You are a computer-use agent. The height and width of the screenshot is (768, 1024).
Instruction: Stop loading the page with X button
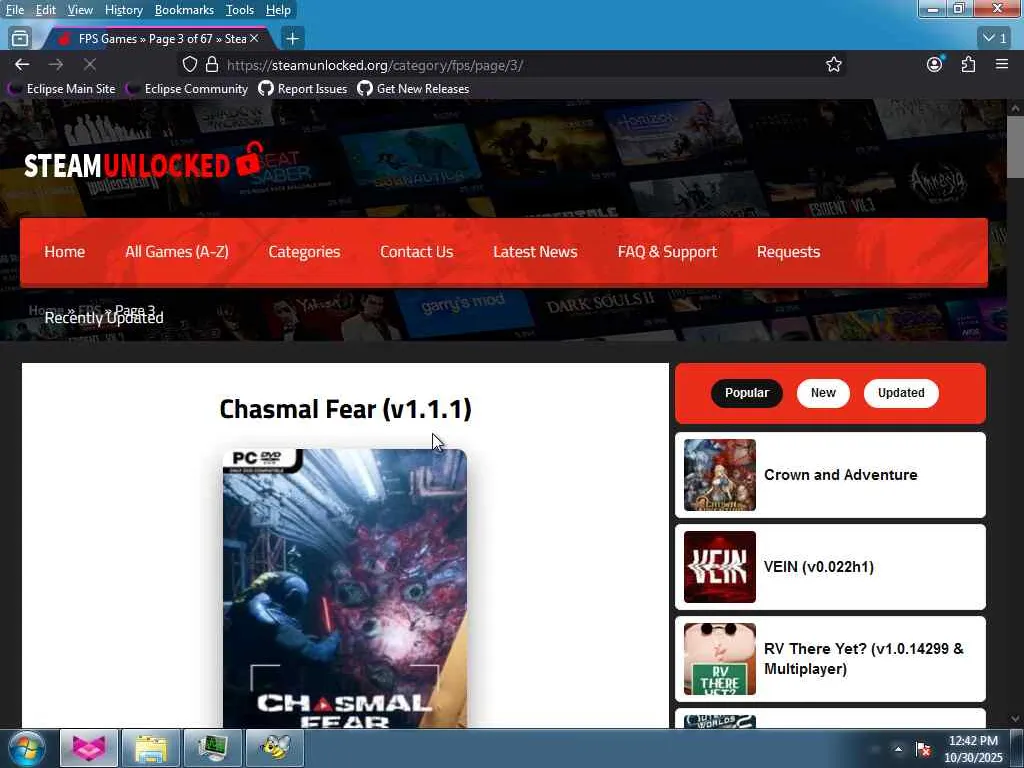coord(89,64)
